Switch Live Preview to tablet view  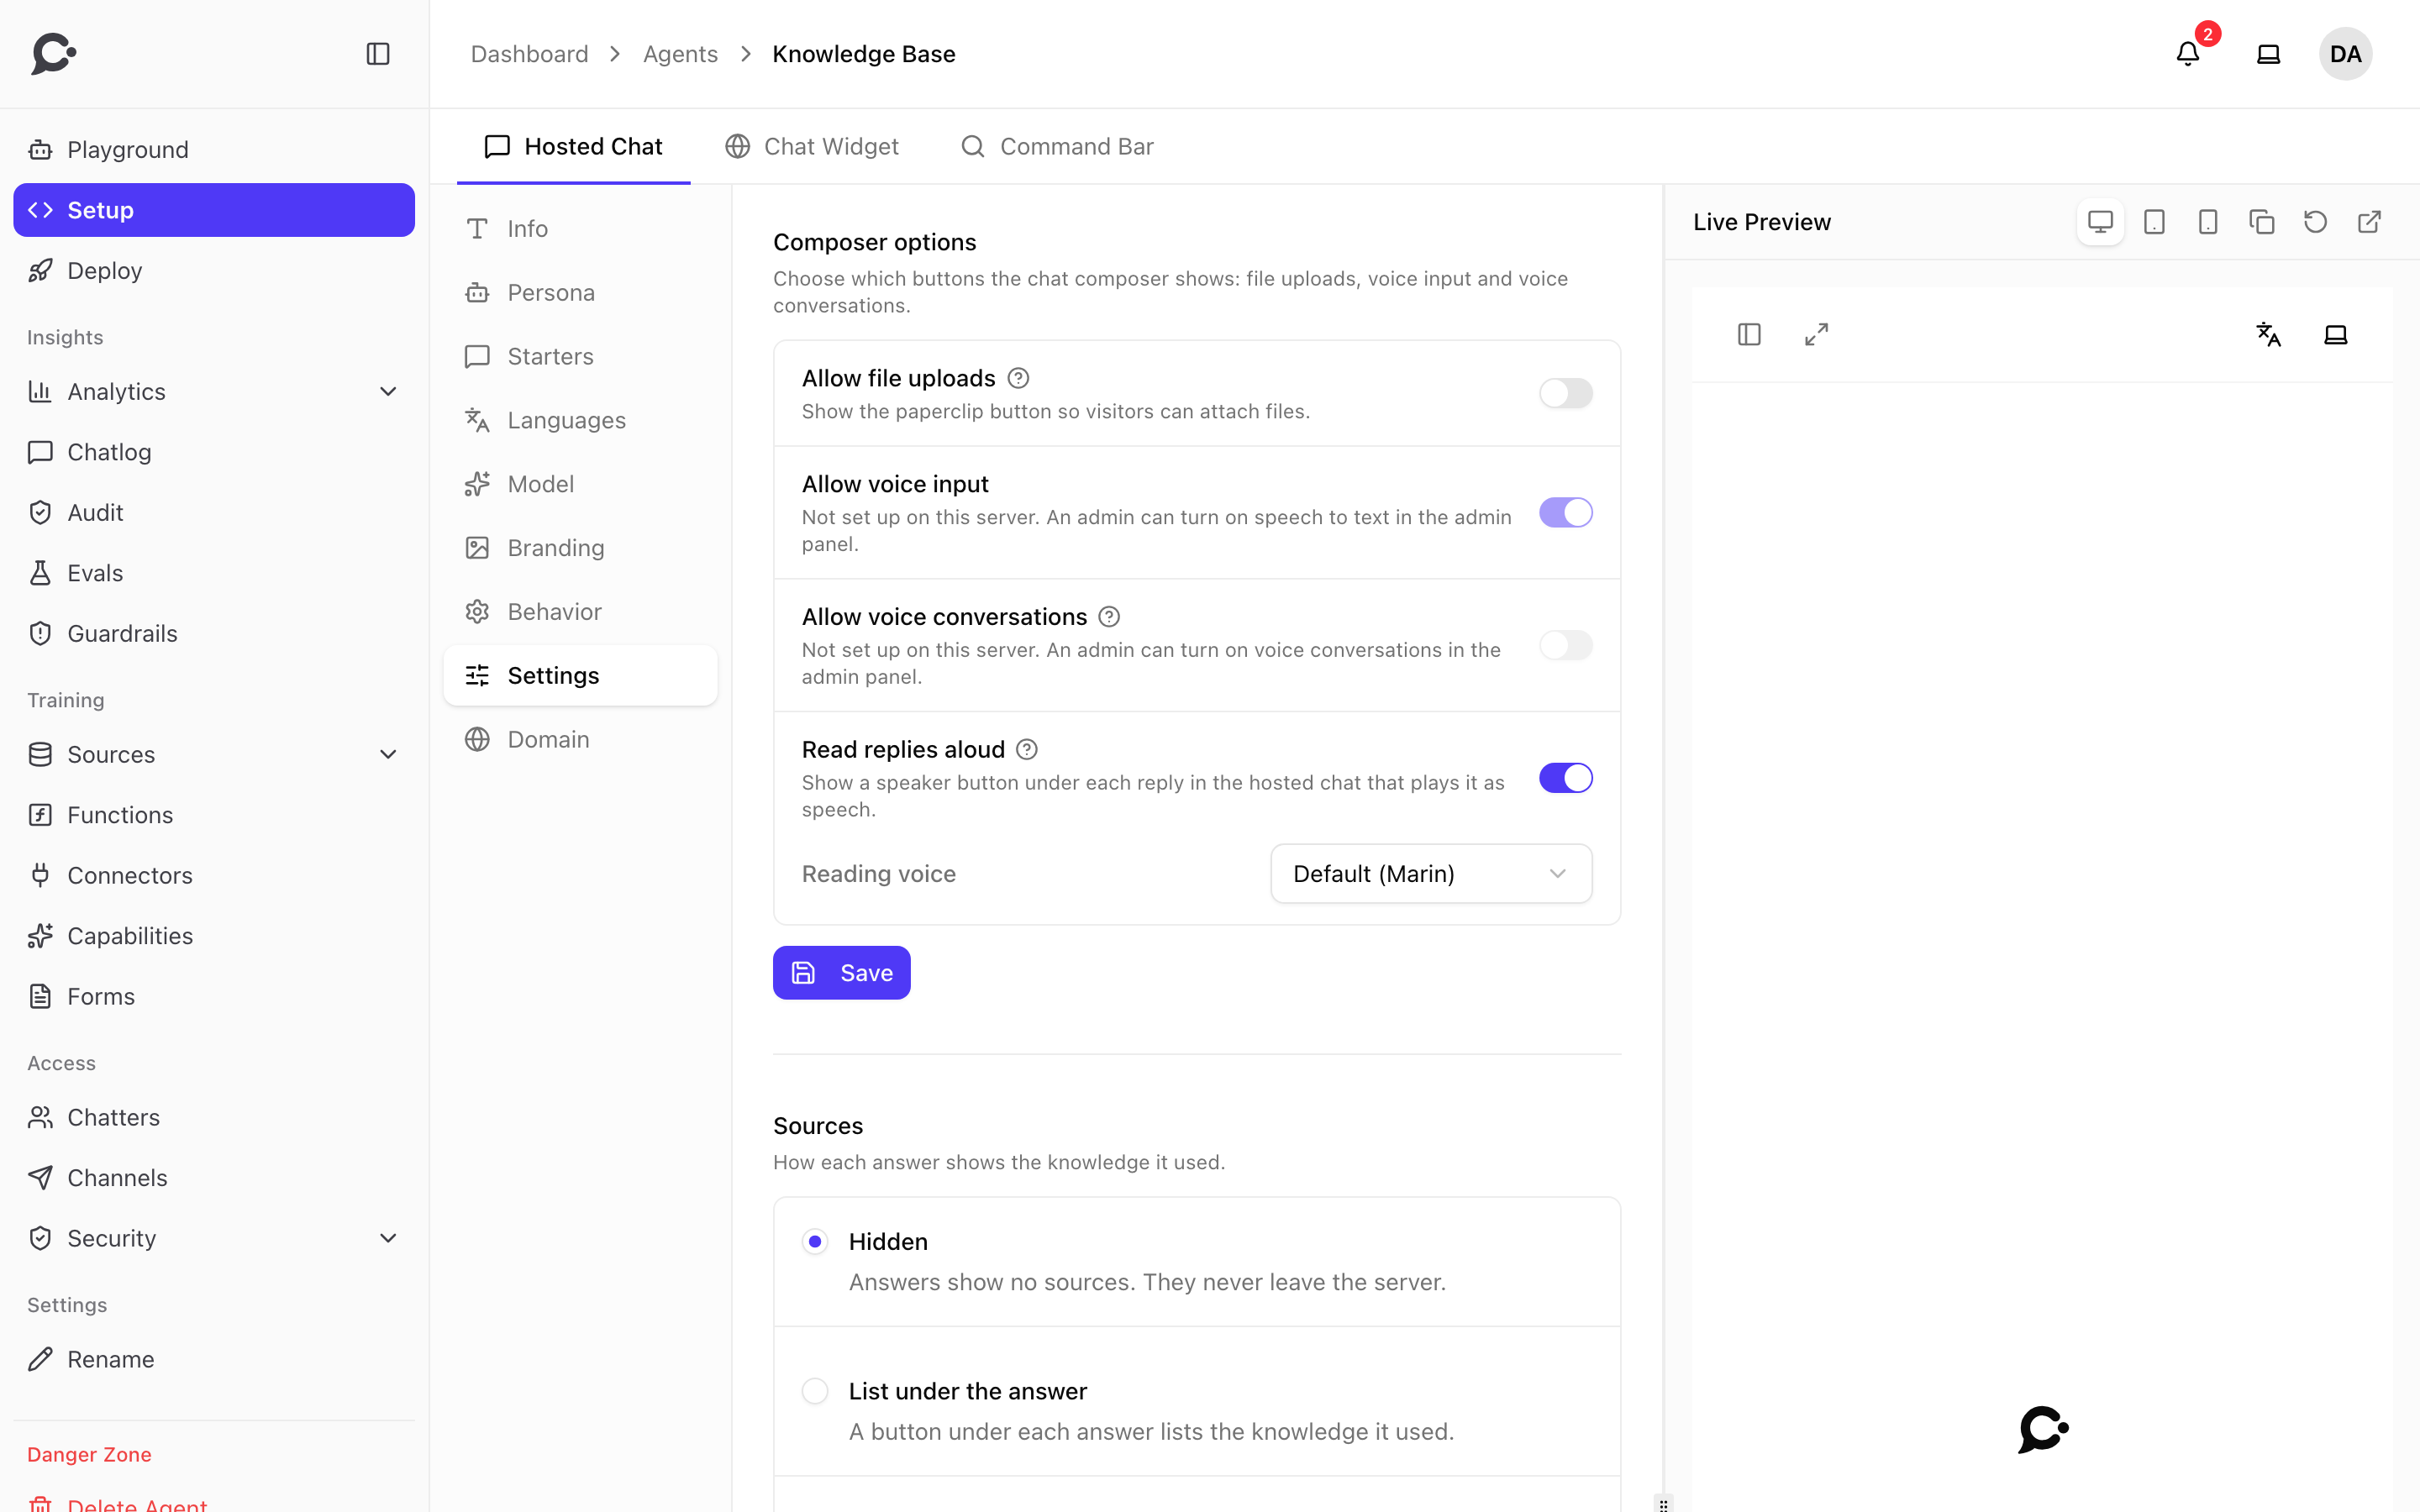click(x=2154, y=222)
